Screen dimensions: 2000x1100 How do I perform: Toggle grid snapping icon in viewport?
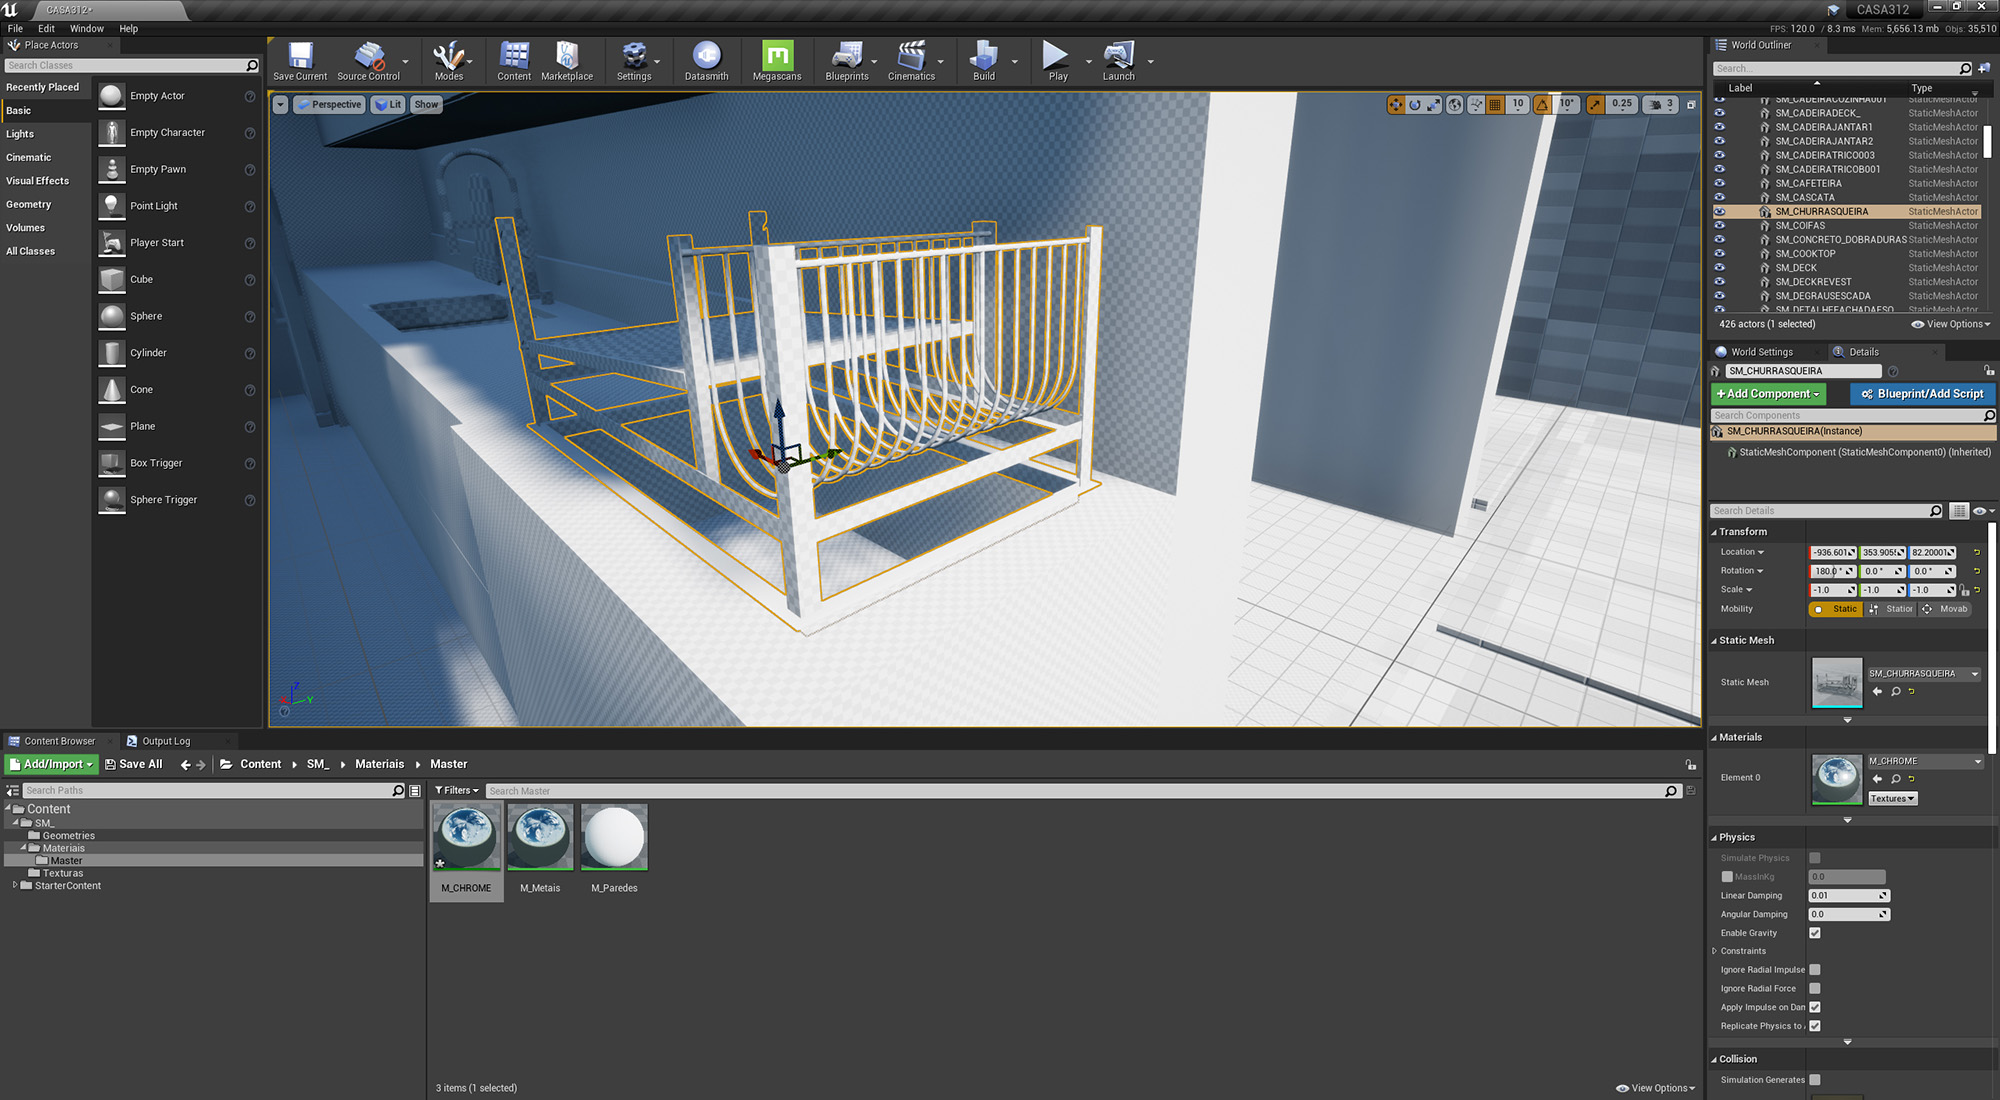point(1495,104)
